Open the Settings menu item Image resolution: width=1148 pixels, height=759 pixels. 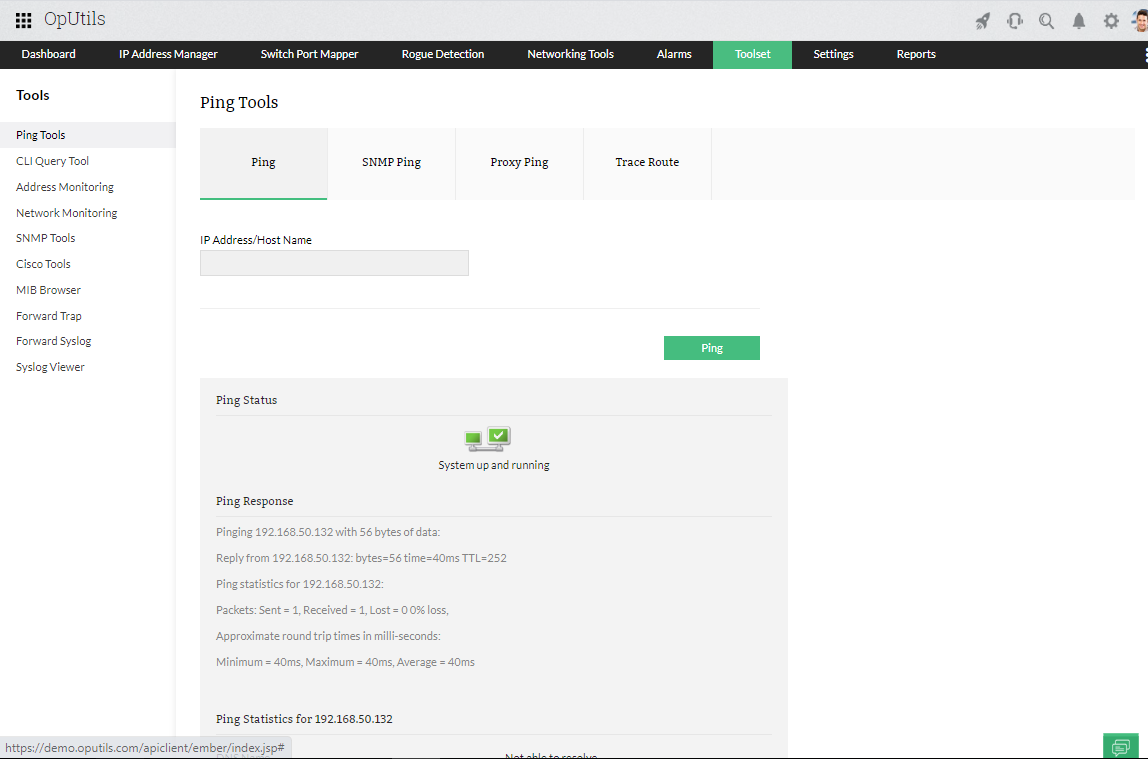833,54
